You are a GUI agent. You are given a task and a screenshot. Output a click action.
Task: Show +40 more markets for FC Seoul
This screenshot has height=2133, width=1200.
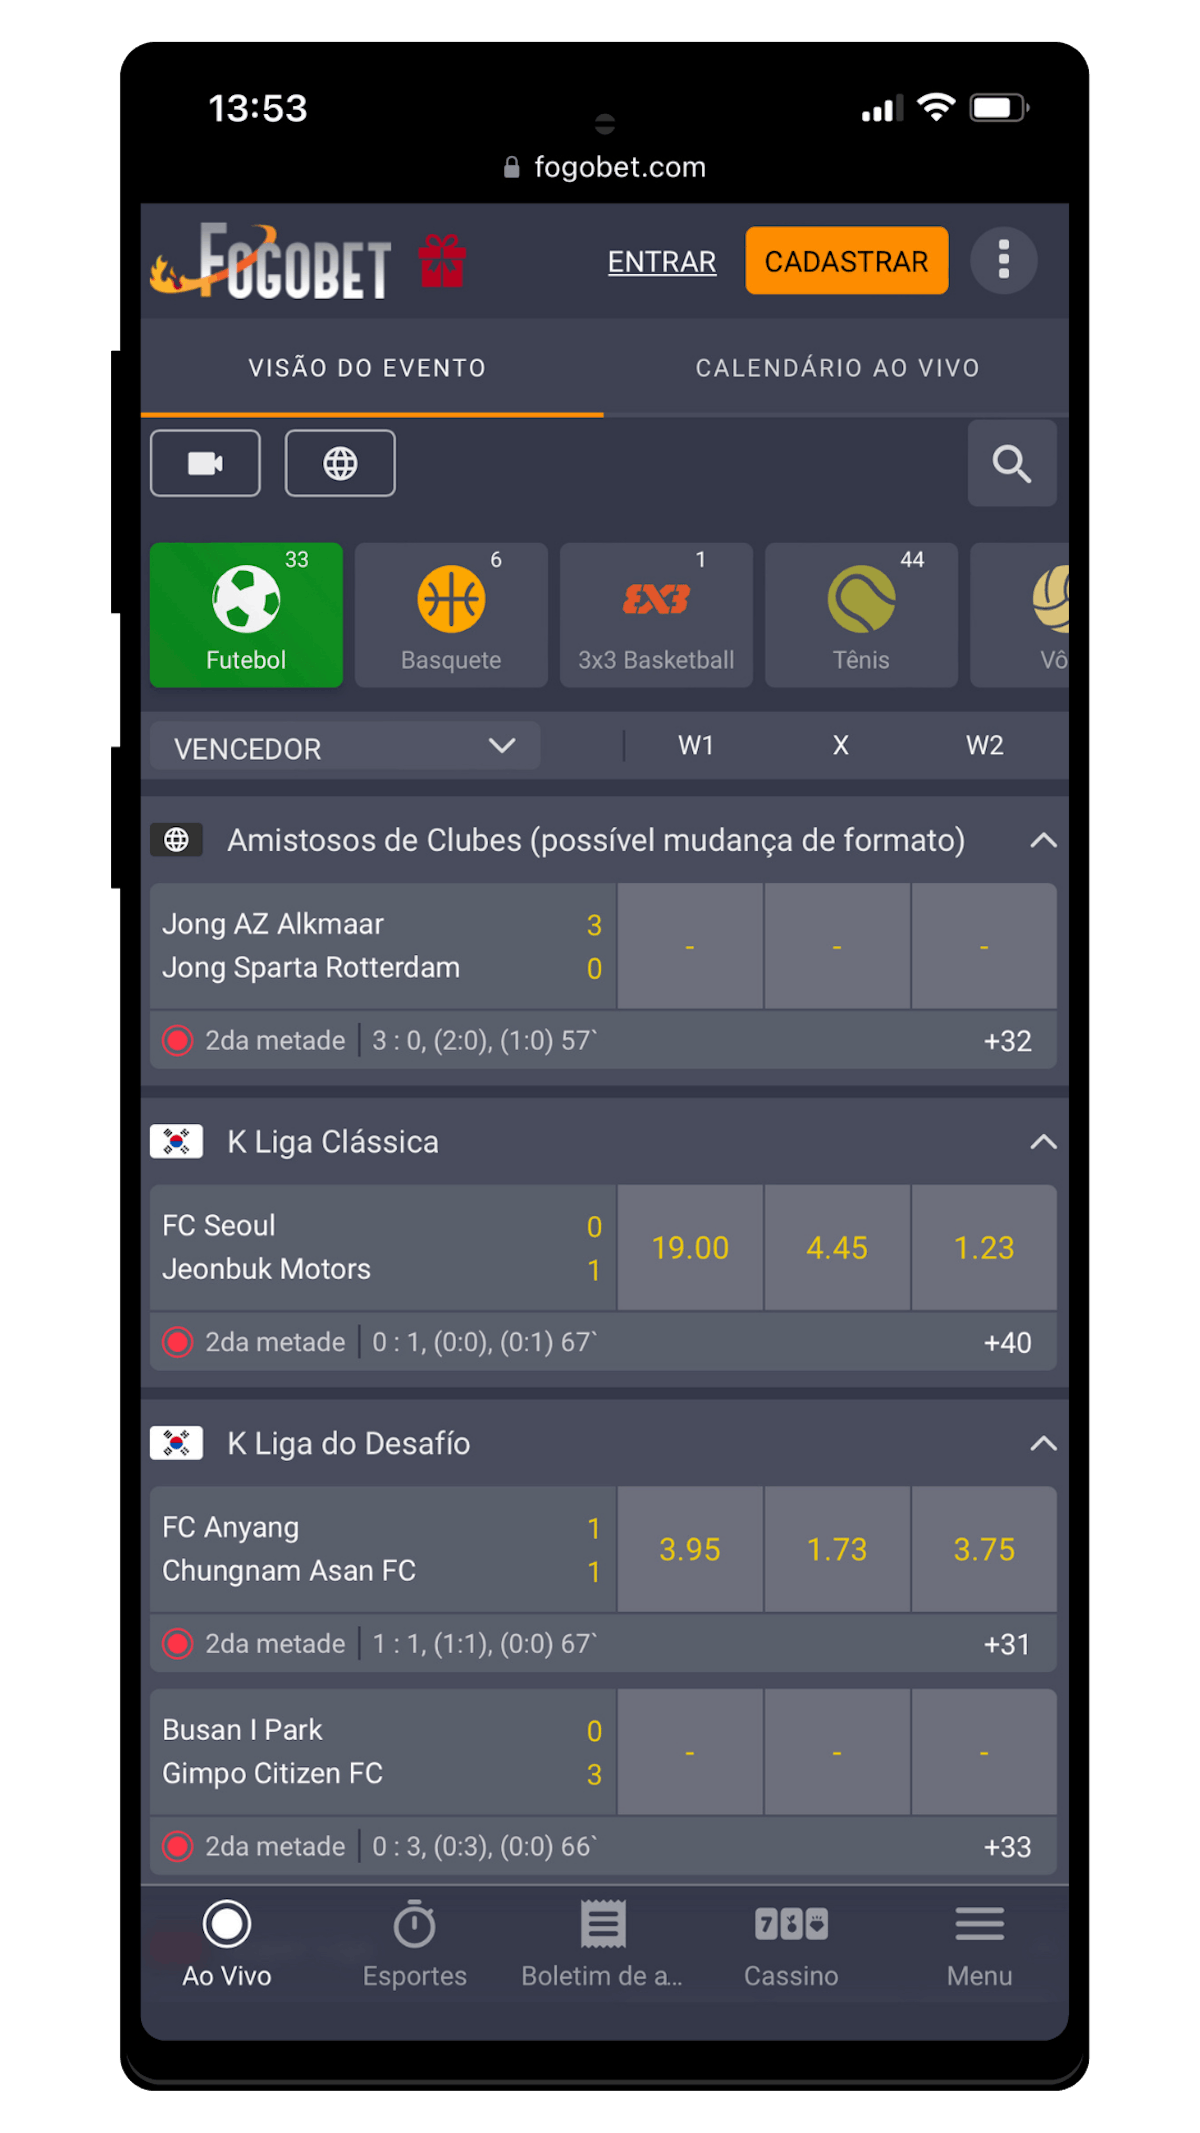point(1007,1342)
